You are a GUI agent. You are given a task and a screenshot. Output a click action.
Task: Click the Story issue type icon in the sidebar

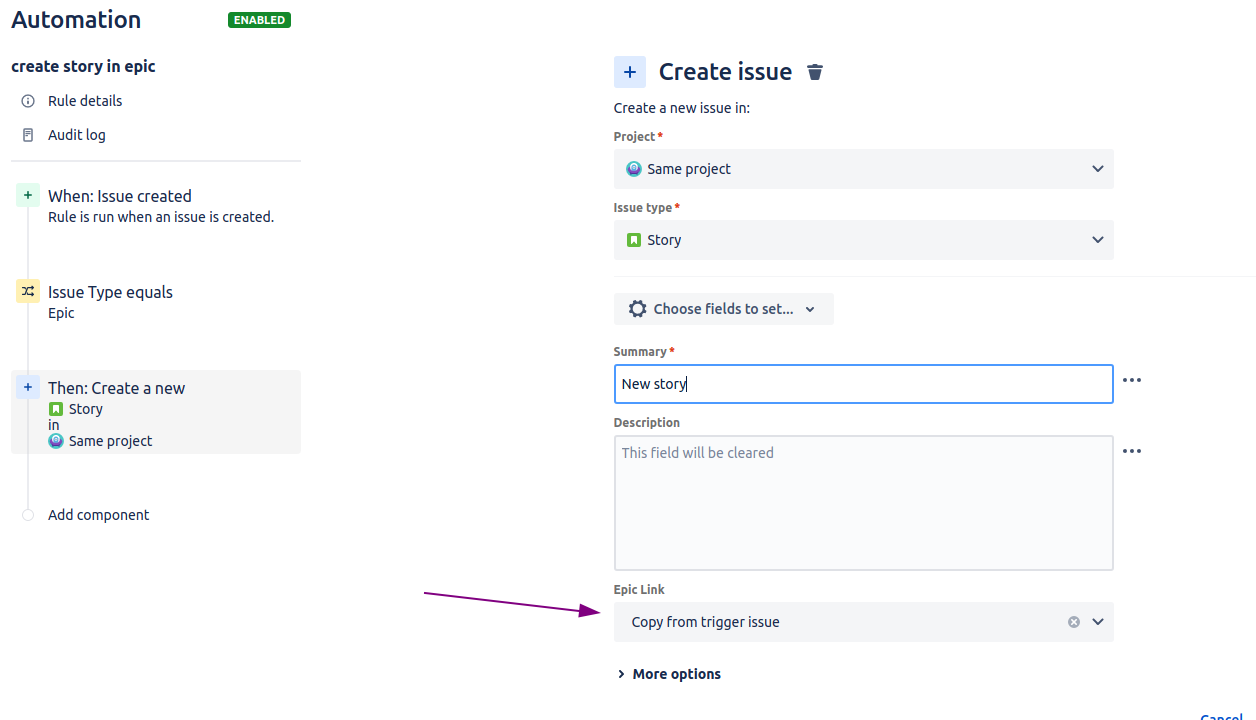tap(57, 409)
